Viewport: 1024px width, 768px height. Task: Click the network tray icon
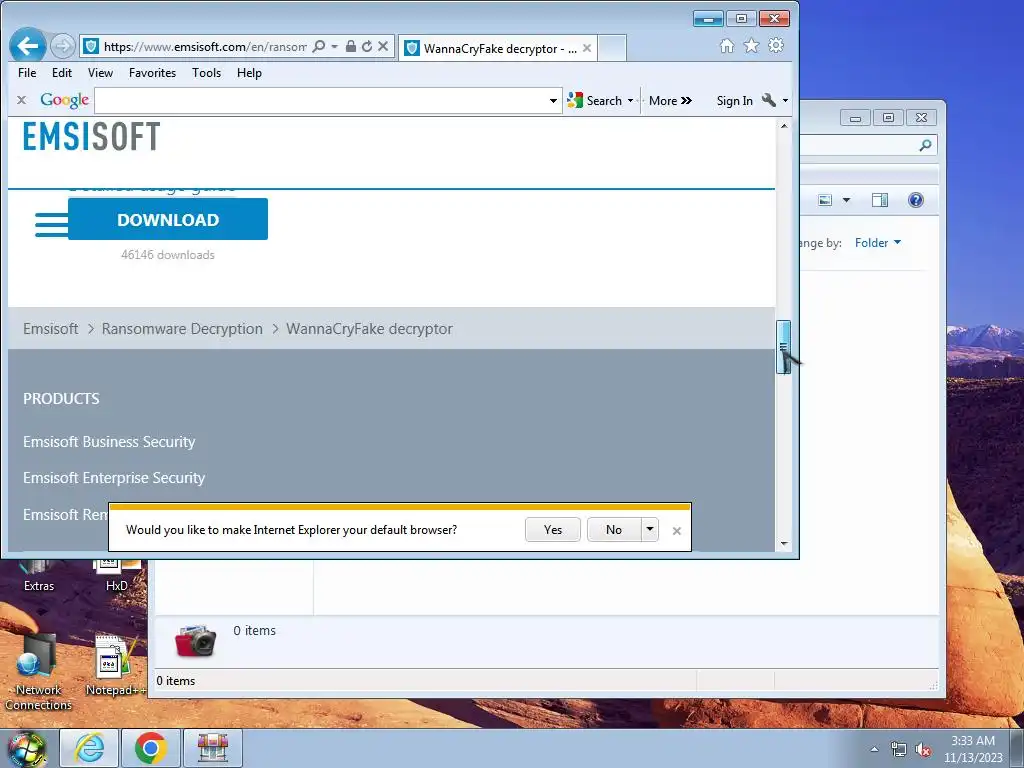point(899,750)
